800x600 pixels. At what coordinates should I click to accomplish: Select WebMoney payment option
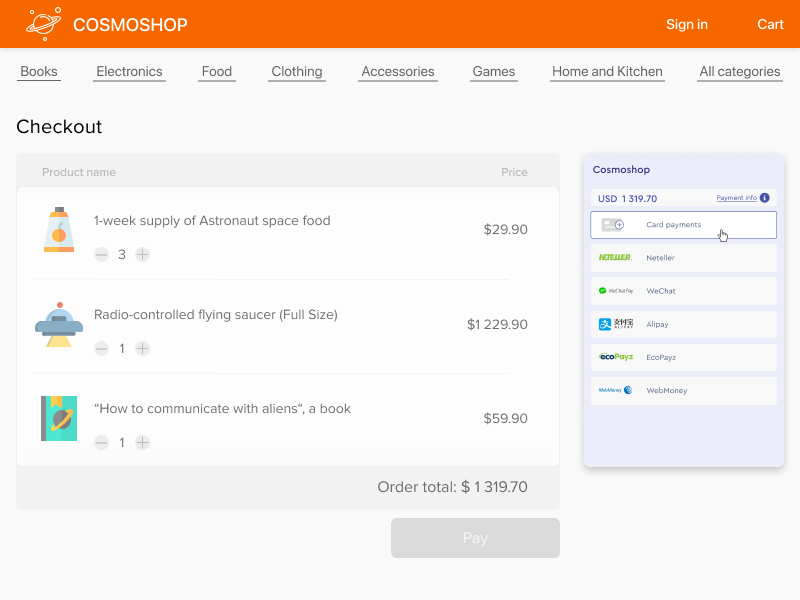[x=683, y=390]
